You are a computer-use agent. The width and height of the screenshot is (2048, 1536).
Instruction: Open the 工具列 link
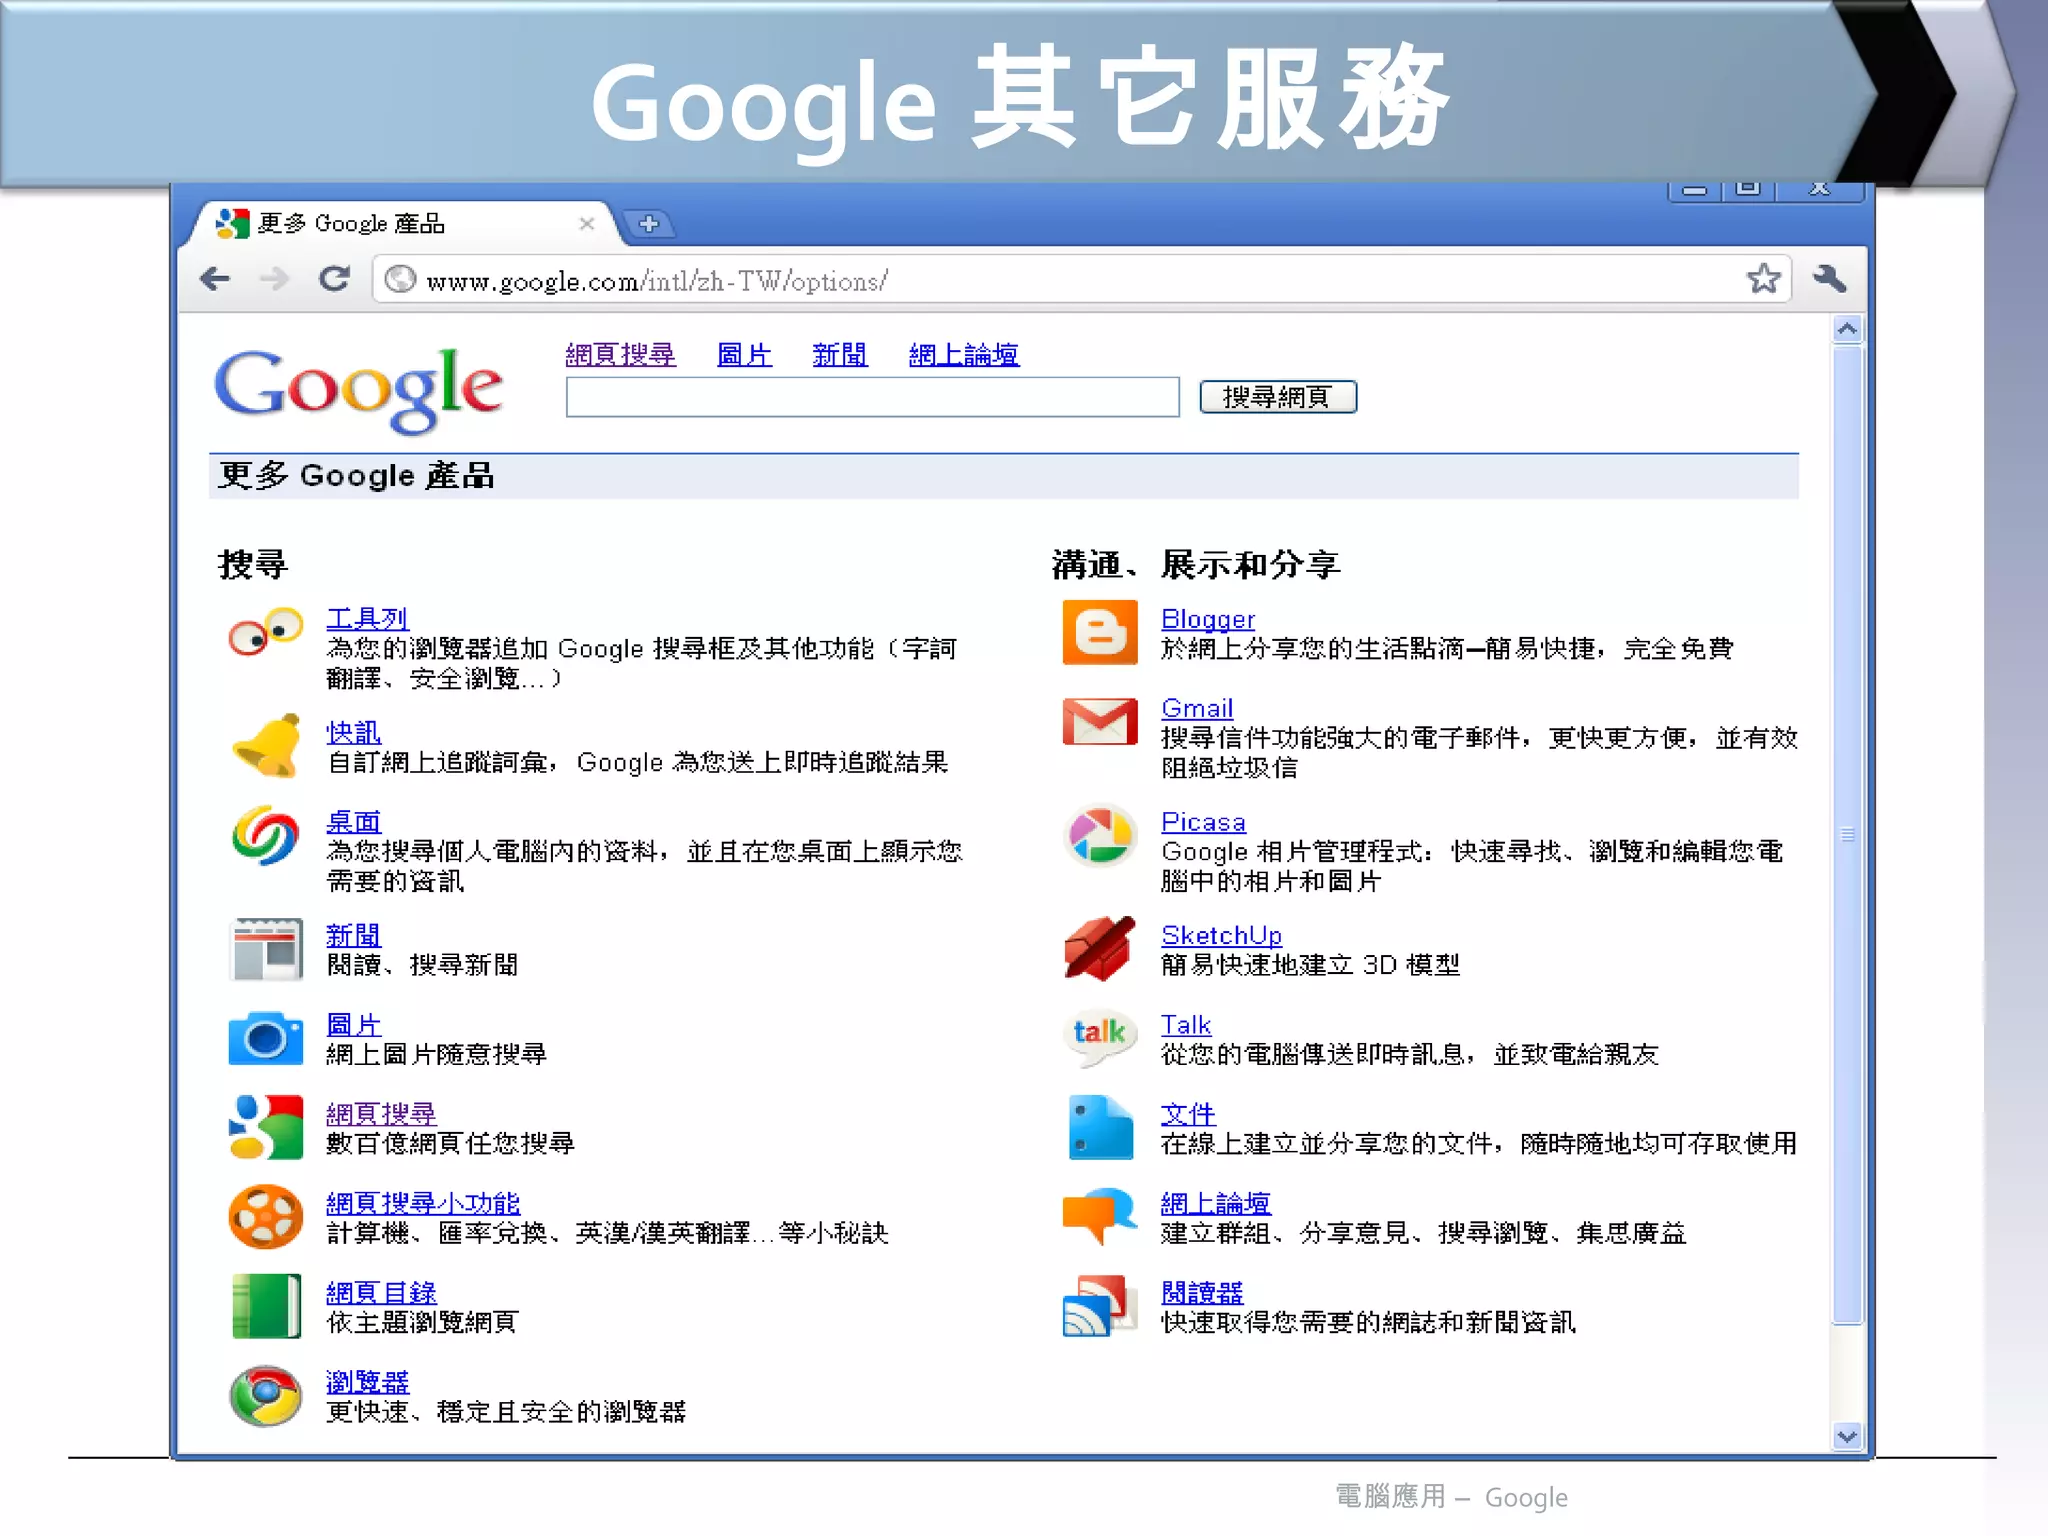[x=367, y=619]
